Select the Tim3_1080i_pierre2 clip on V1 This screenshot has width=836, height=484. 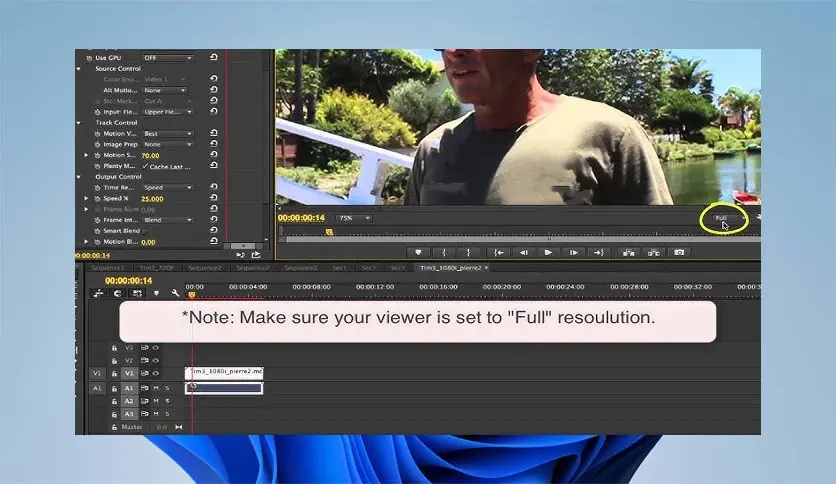pyautogui.click(x=225, y=372)
